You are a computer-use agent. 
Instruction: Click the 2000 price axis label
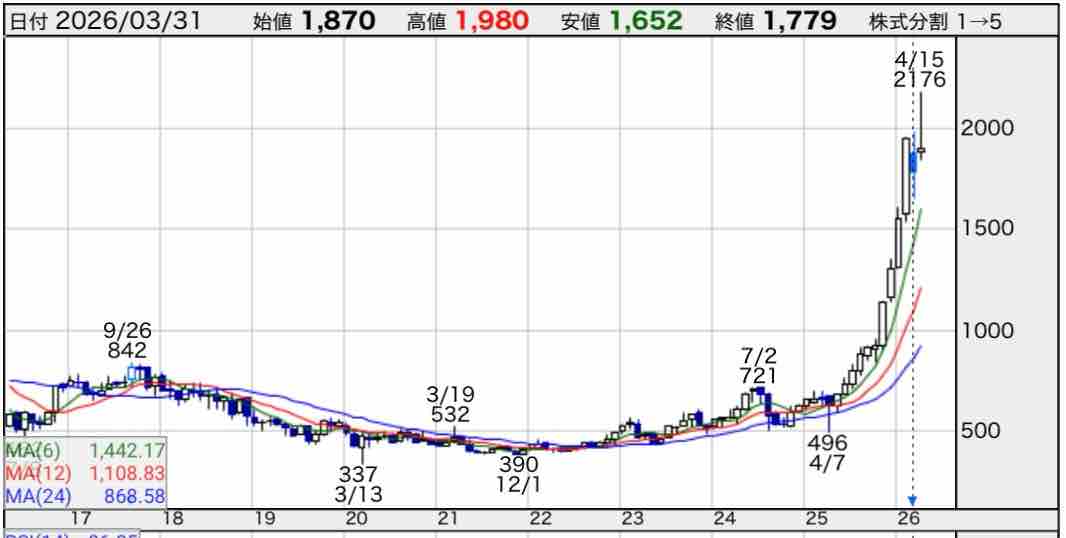(988, 128)
